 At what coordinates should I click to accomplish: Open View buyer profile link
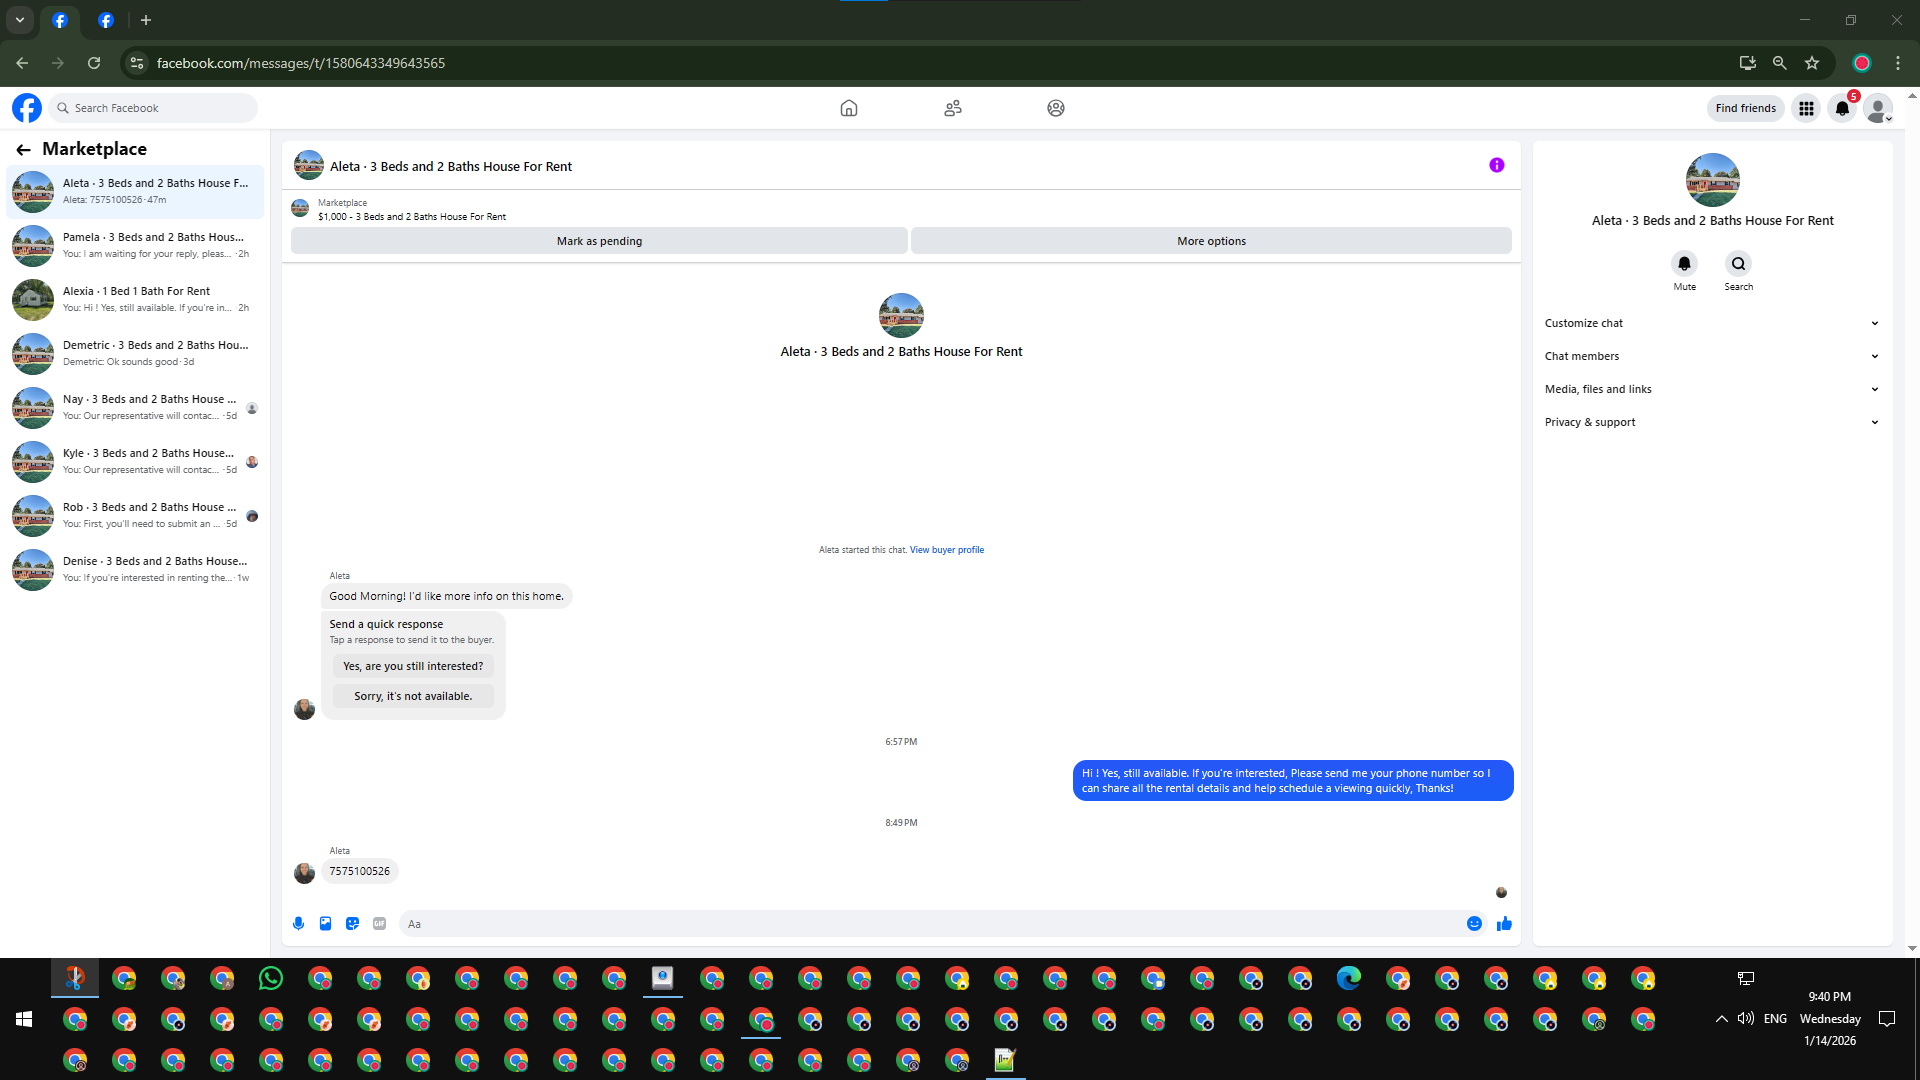(x=946, y=550)
